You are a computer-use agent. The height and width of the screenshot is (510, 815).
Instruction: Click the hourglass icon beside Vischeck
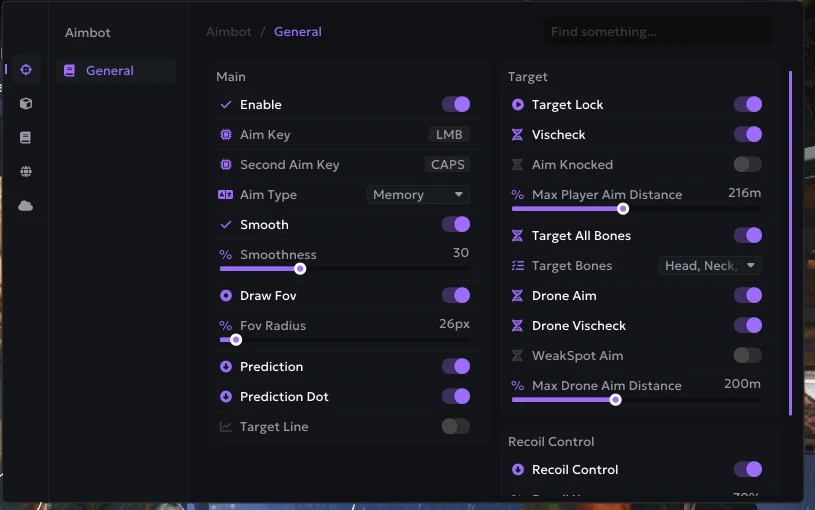pyautogui.click(x=517, y=135)
